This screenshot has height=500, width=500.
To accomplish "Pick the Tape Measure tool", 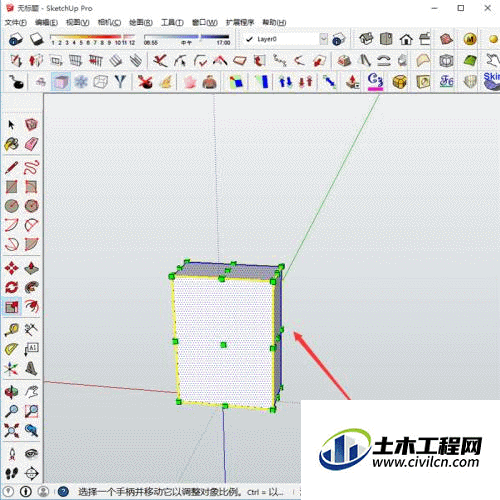I will pos(11,330).
